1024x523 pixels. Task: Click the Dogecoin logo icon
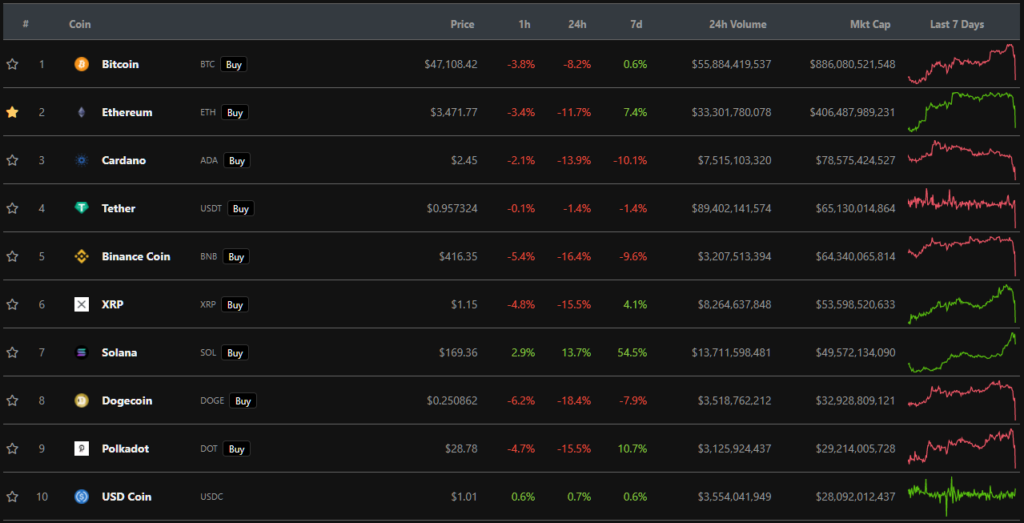(x=81, y=400)
